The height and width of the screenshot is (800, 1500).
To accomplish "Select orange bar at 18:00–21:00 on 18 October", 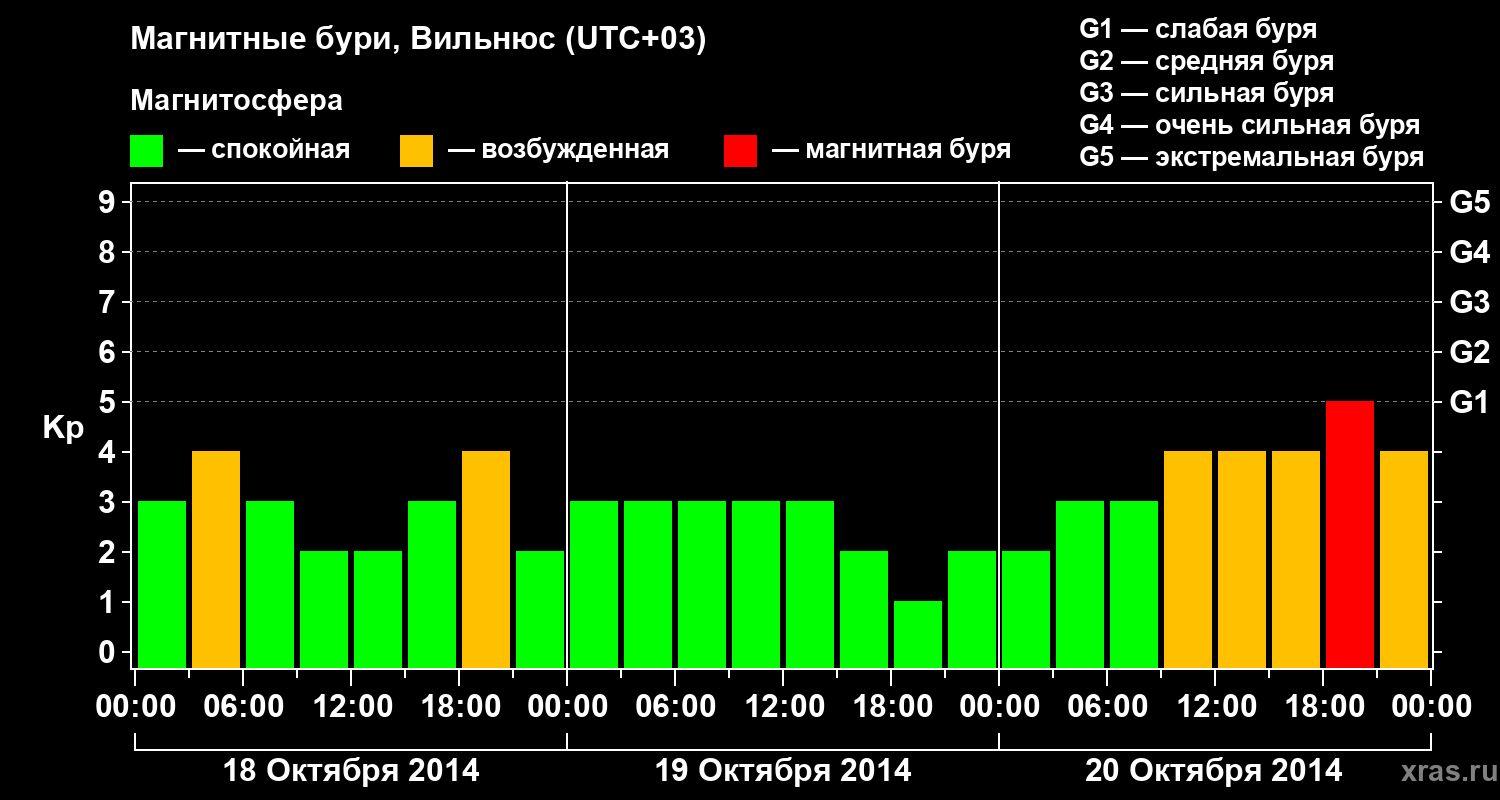I will pyautogui.click(x=486, y=559).
